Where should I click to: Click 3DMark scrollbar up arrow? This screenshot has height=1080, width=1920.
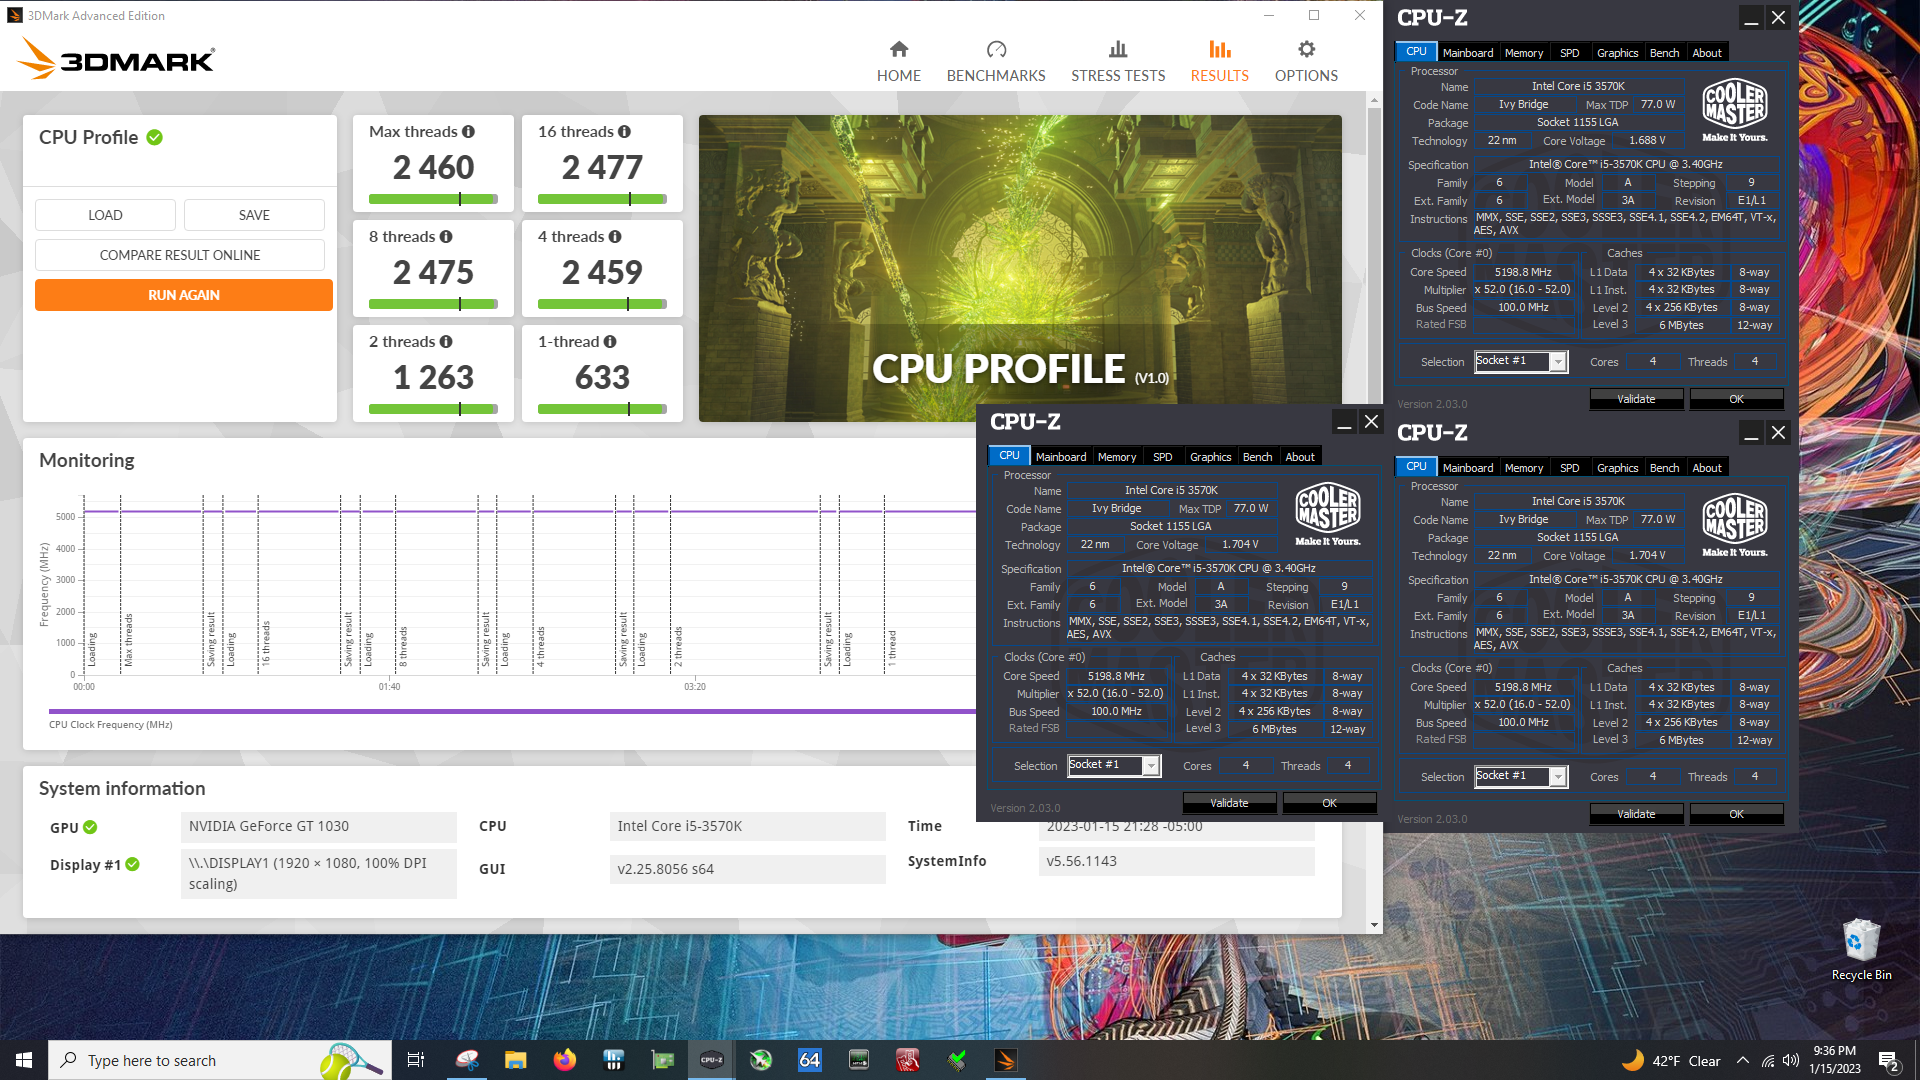coord(1375,100)
